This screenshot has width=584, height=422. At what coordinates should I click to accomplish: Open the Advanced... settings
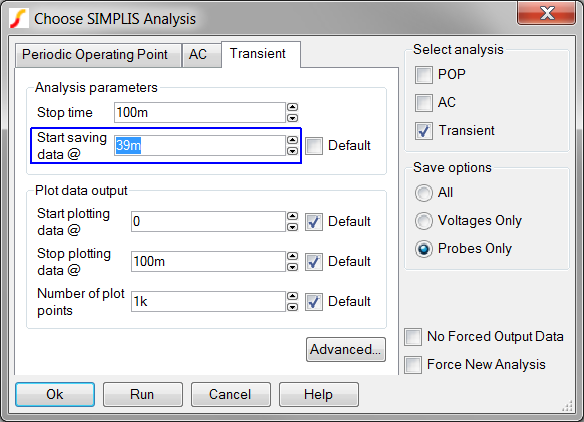[346, 349]
